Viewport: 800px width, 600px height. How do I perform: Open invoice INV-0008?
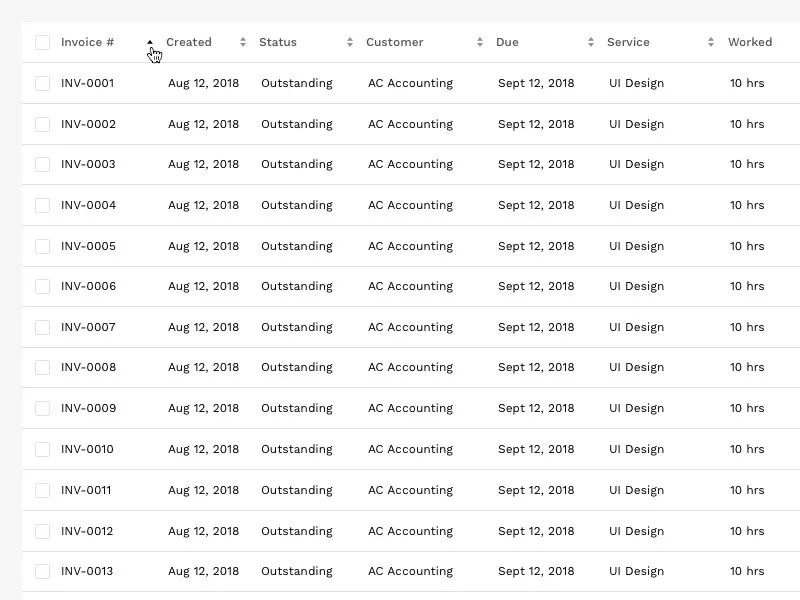[x=88, y=367]
